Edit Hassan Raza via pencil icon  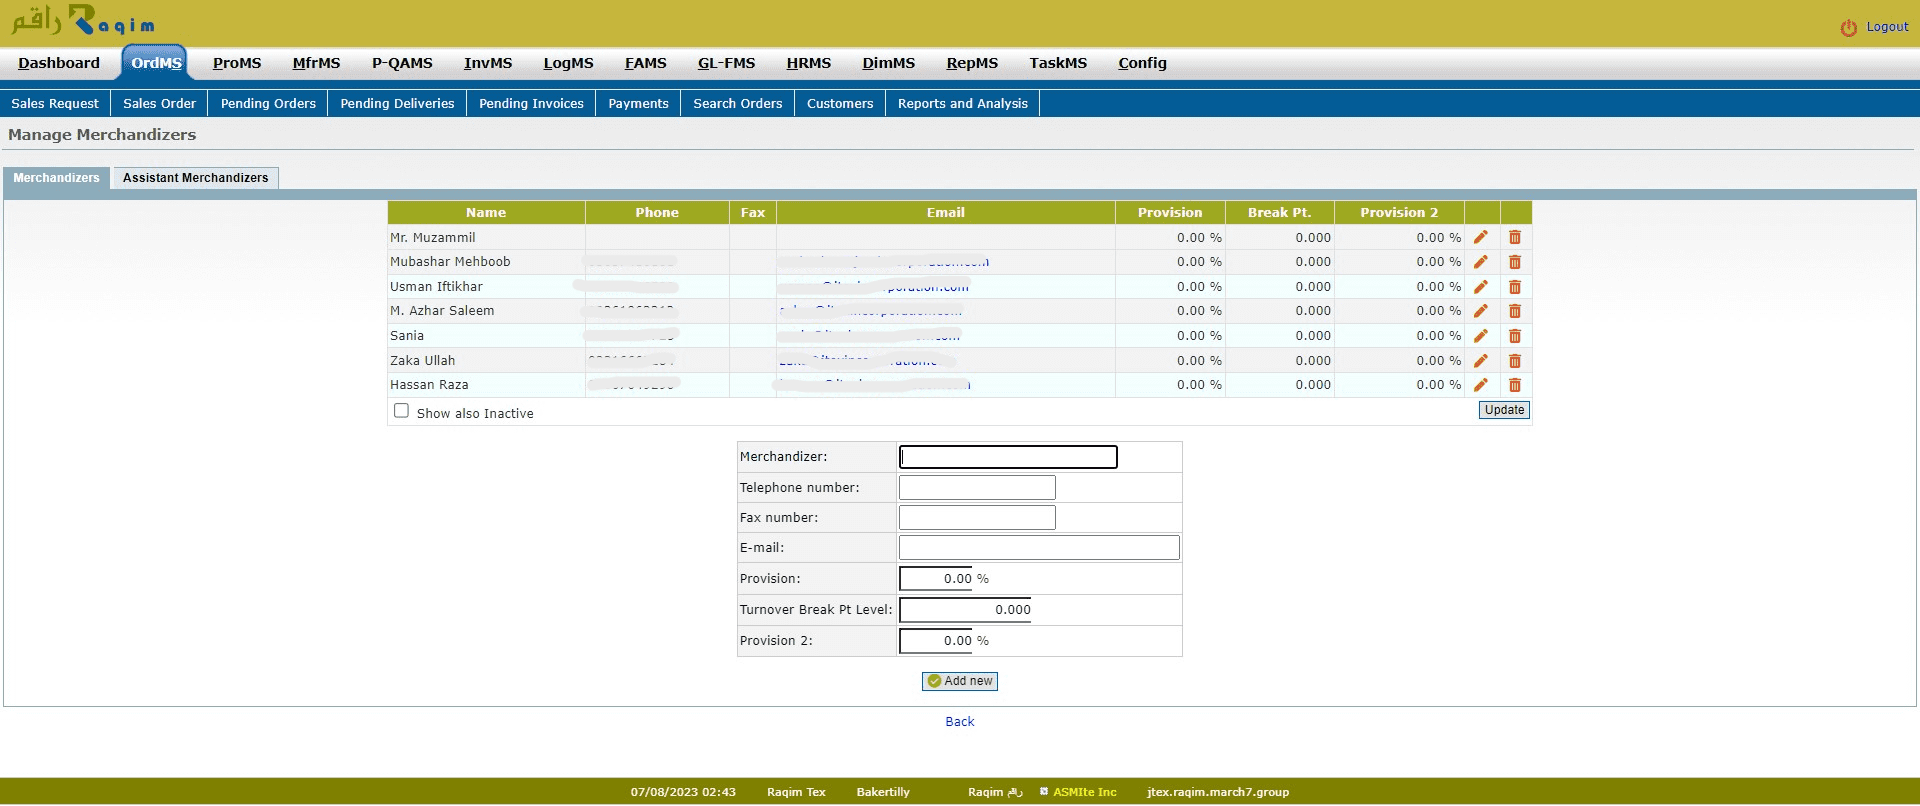pyautogui.click(x=1480, y=385)
